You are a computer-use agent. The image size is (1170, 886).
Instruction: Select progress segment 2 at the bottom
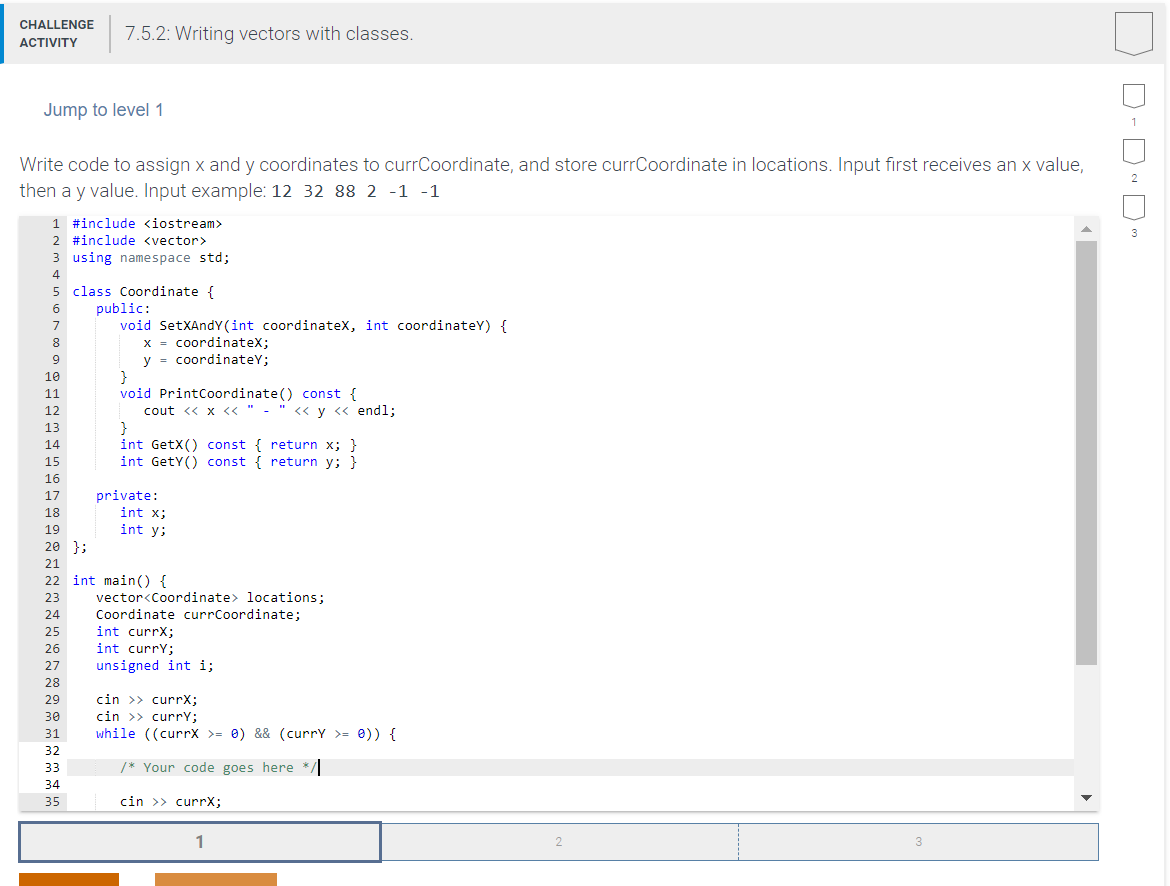[x=559, y=842]
